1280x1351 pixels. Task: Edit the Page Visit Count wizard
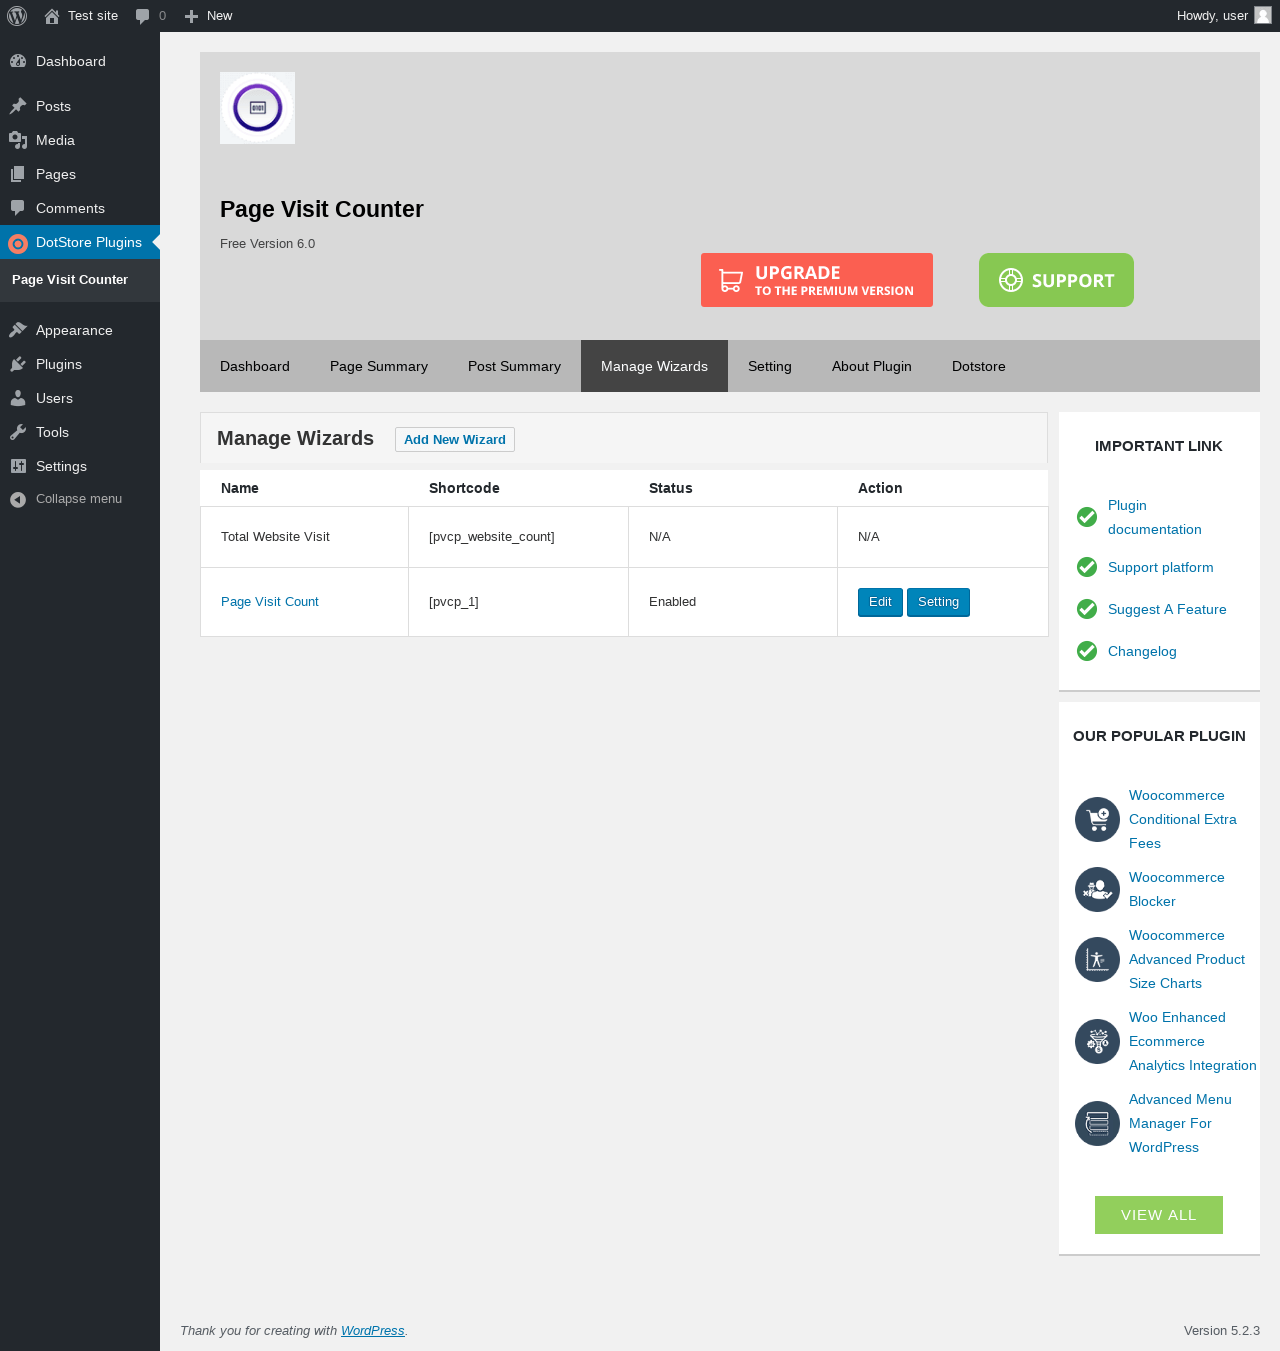tap(880, 602)
